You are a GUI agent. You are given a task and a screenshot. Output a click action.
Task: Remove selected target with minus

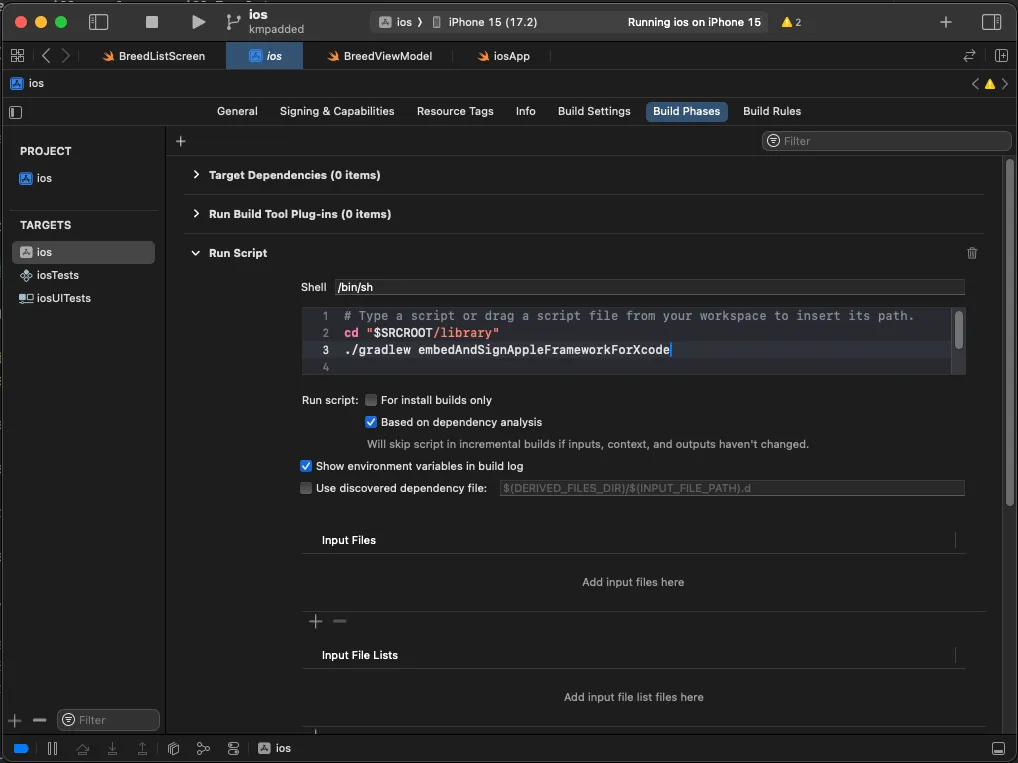coord(40,720)
